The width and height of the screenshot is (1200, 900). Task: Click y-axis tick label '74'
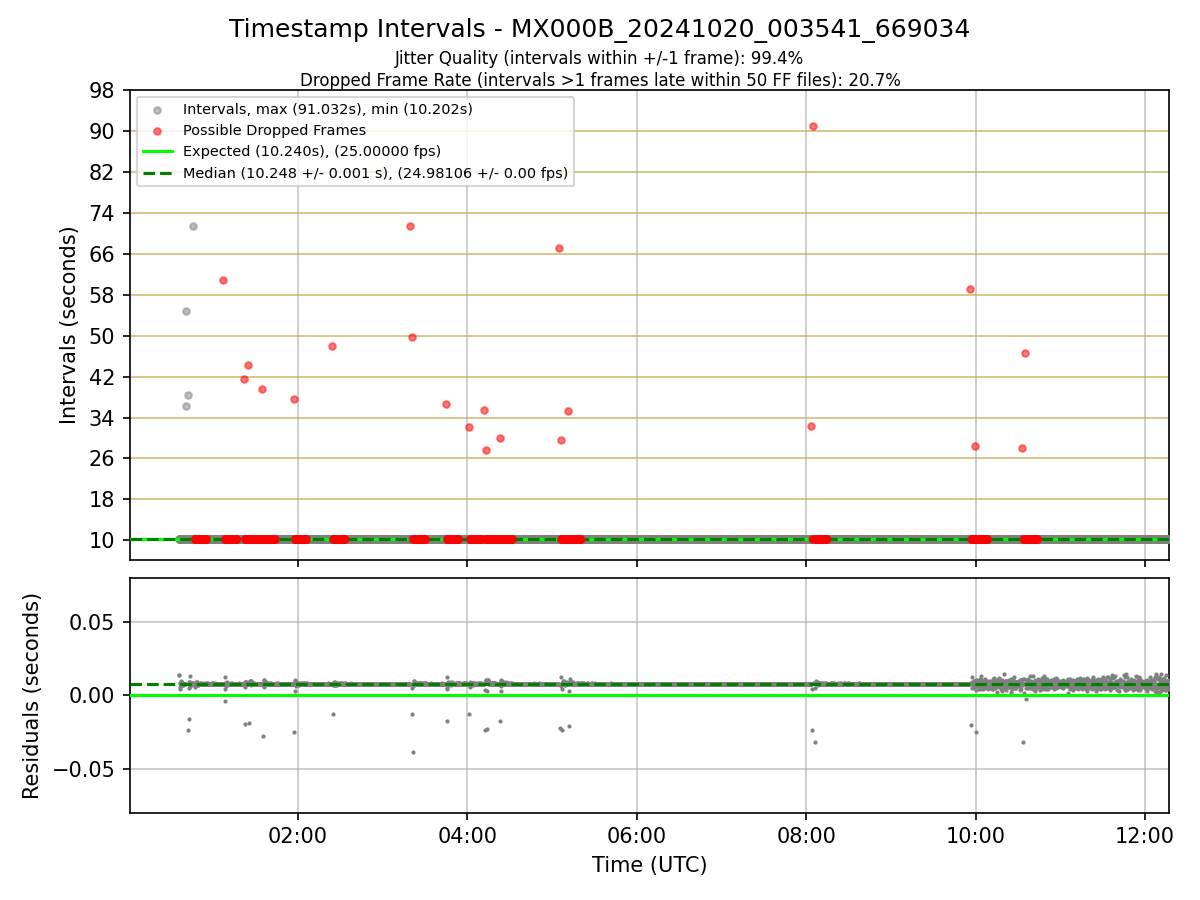point(103,213)
